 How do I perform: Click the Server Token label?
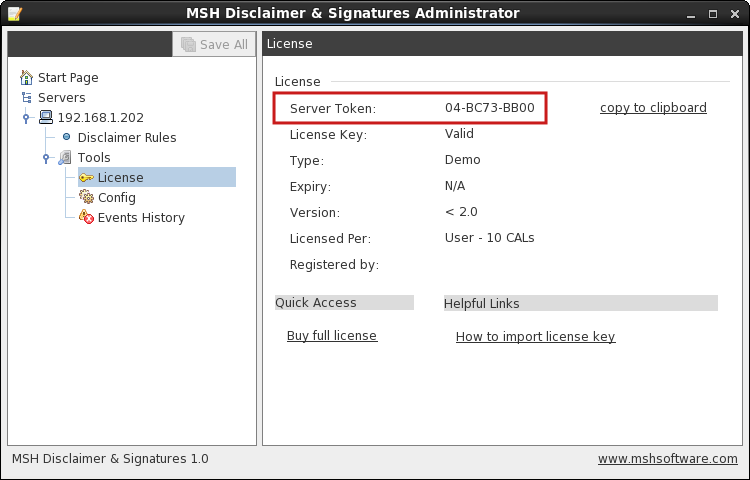coord(333,109)
